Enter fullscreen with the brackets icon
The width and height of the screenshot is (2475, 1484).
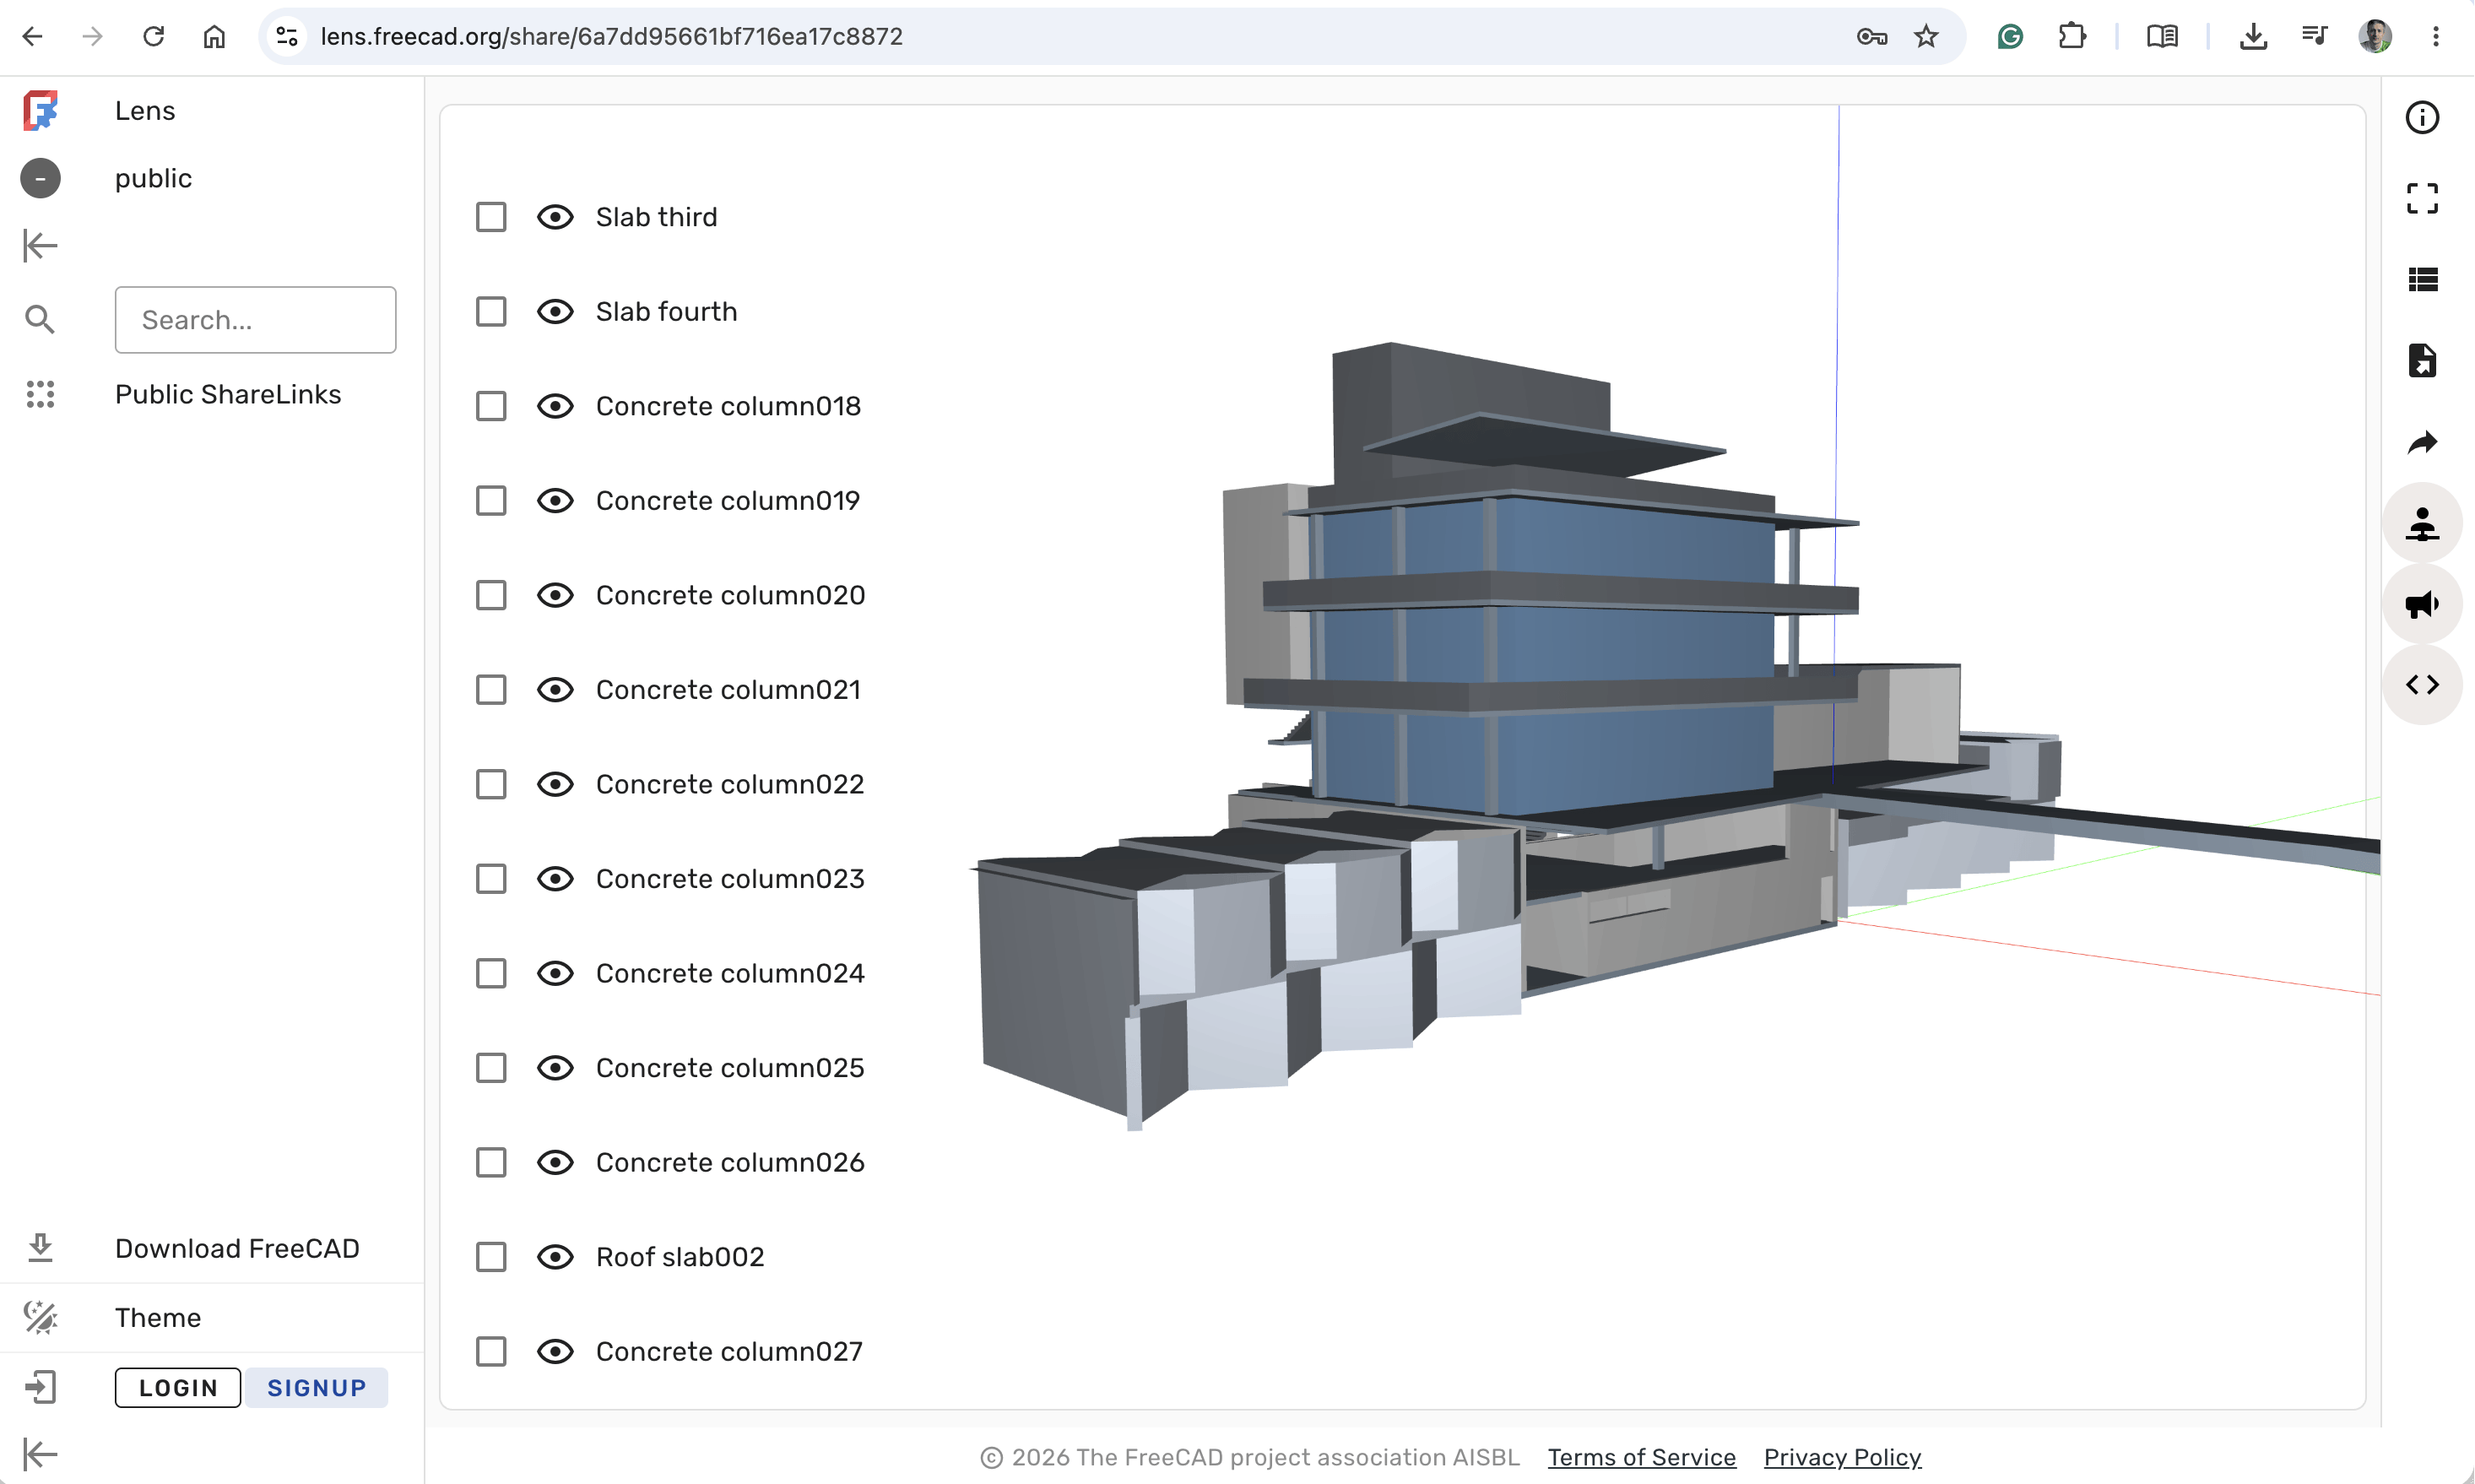[x=2422, y=198]
